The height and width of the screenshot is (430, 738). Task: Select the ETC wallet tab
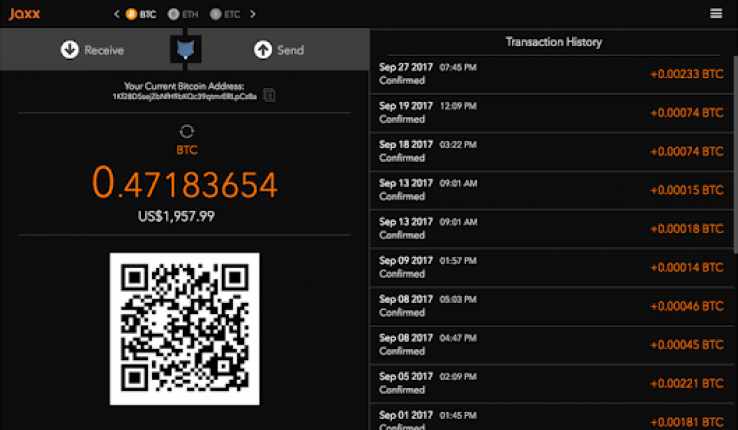tap(225, 14)
